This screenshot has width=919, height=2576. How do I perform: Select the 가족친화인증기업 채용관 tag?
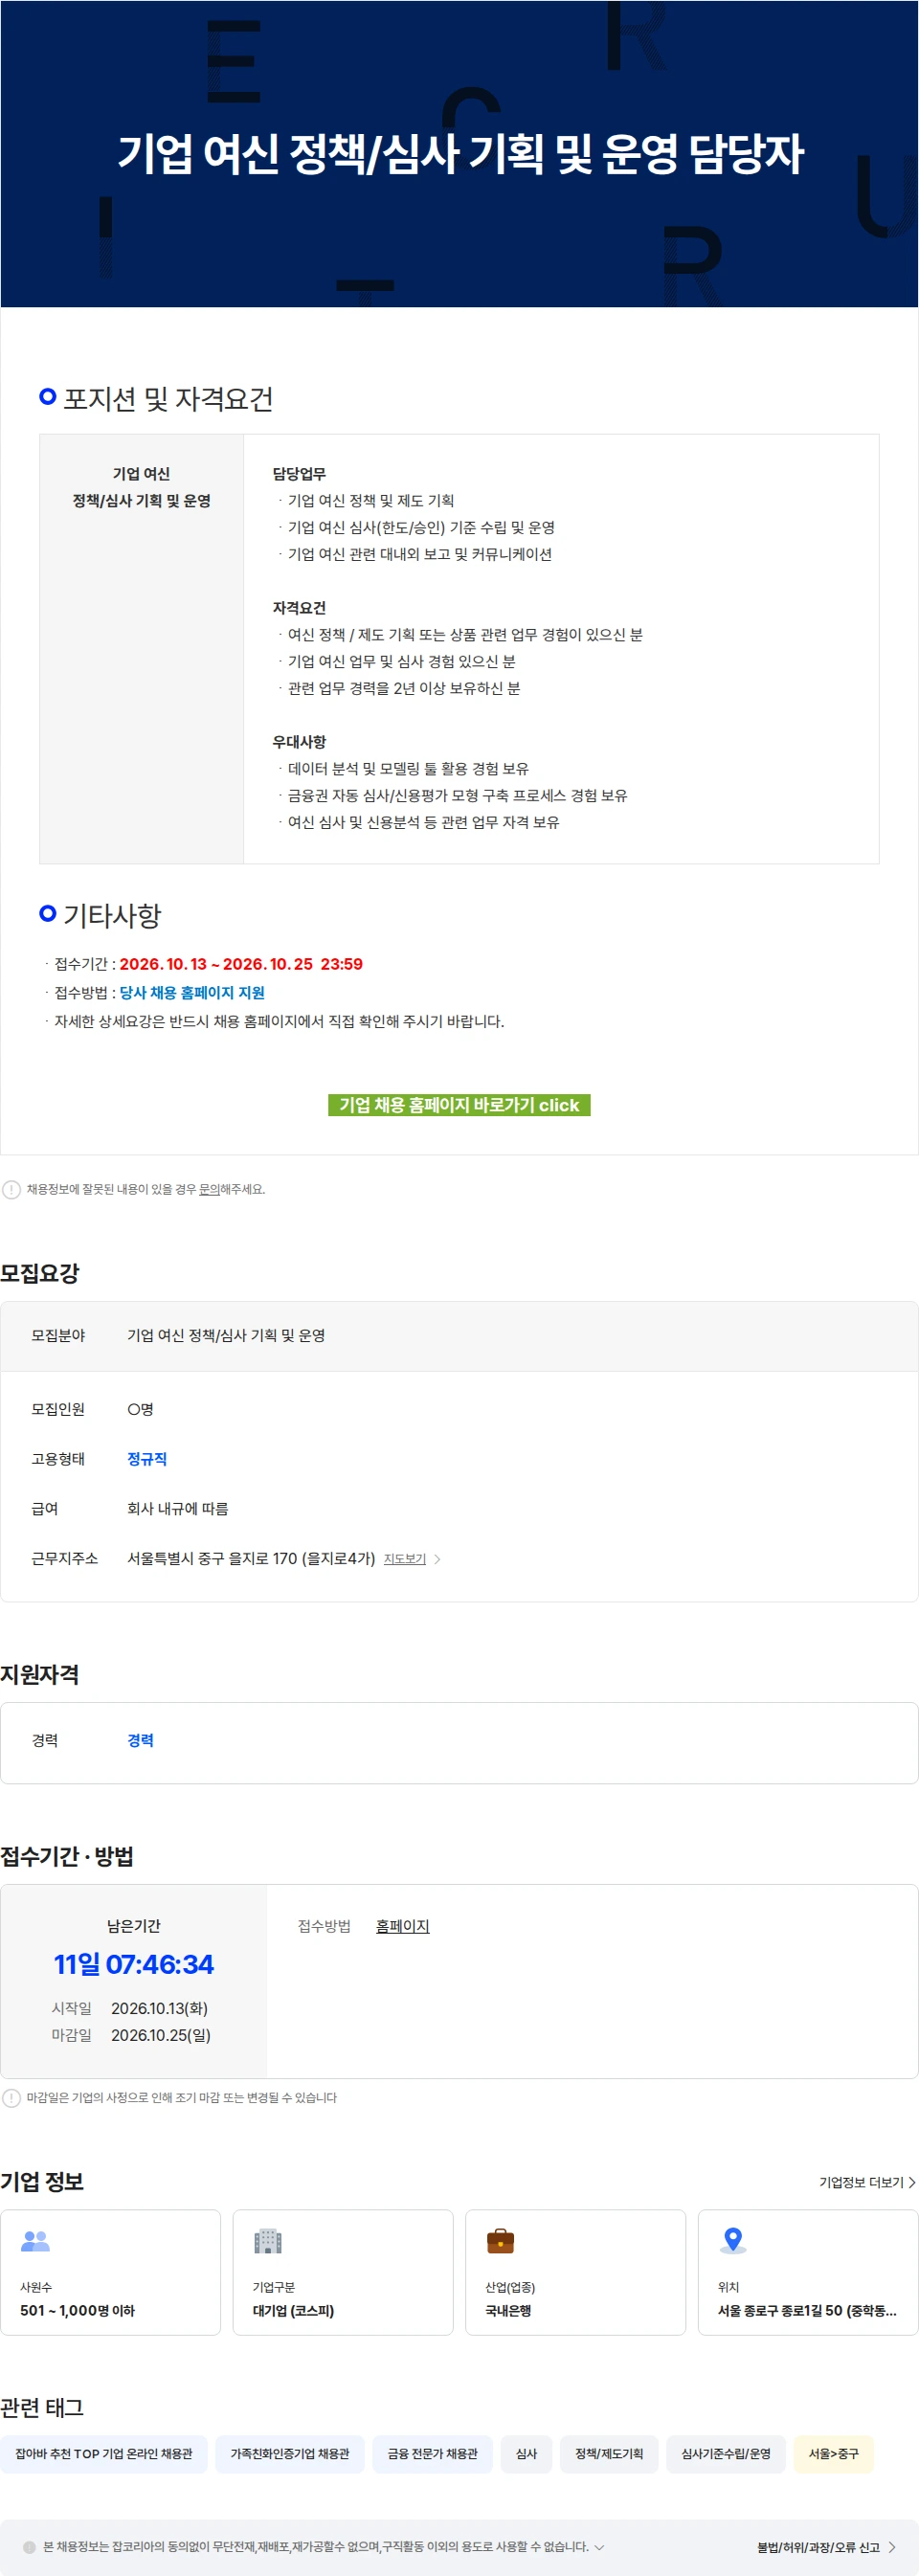click(x=290, y=2454)
